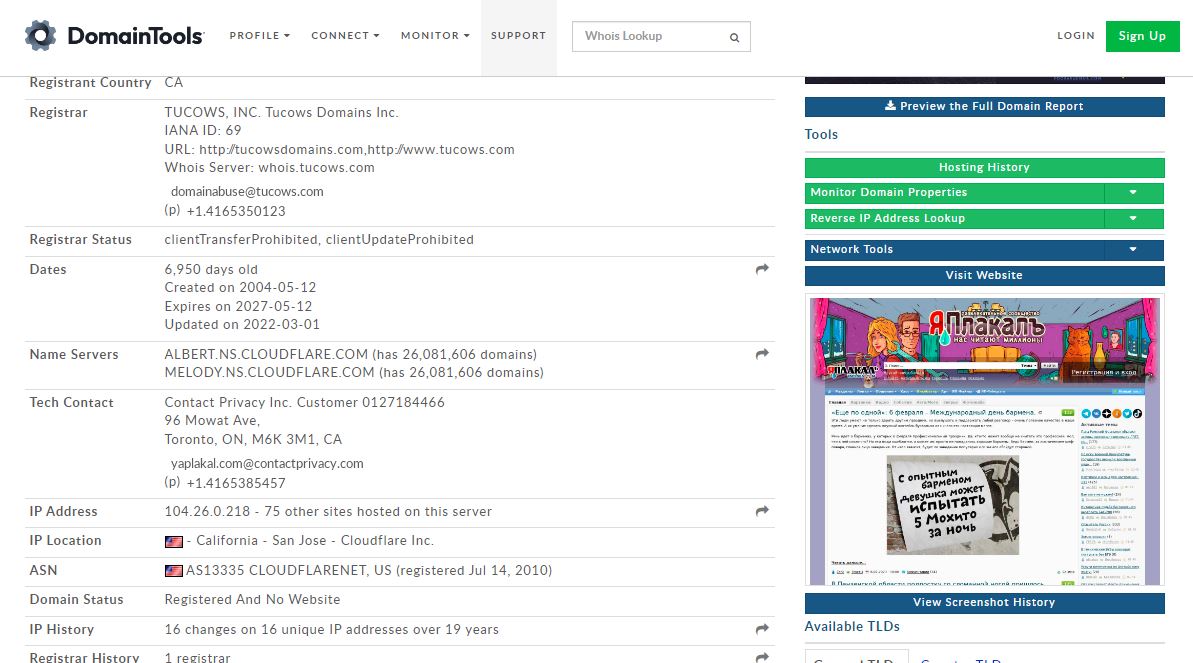The height and width of the screenshot is (663, 1193).
Task: Open the CONNECT dropdown menu
Action: point(345,36)
